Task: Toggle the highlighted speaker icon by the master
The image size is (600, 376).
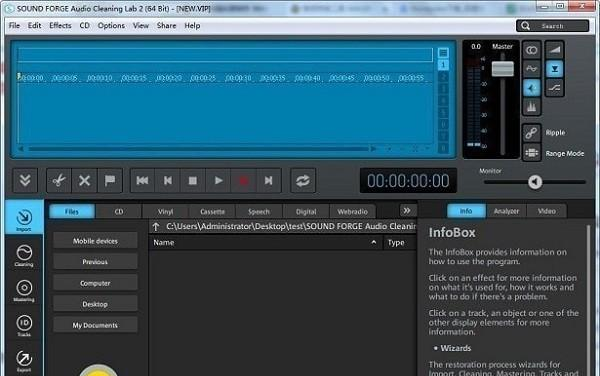Action: click(x=532, y=88)
